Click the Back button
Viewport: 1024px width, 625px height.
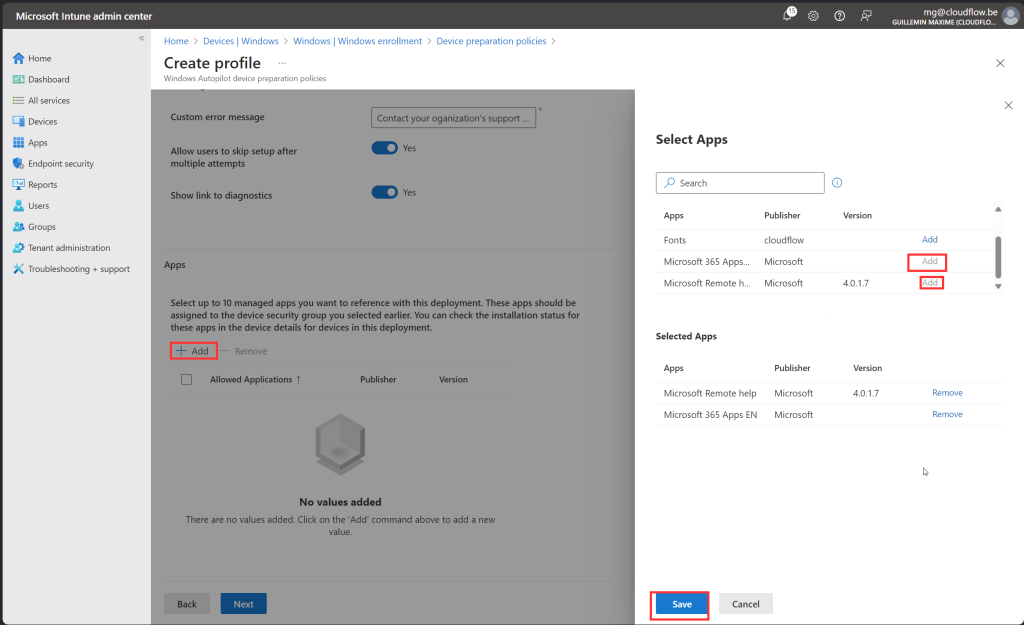pyautogui.click(x=187, y=604)
